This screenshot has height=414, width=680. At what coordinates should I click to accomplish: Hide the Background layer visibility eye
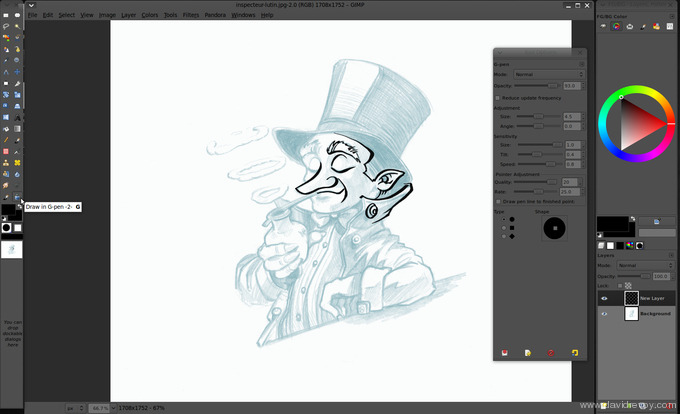pyautogui.click(x=604, y=314)
